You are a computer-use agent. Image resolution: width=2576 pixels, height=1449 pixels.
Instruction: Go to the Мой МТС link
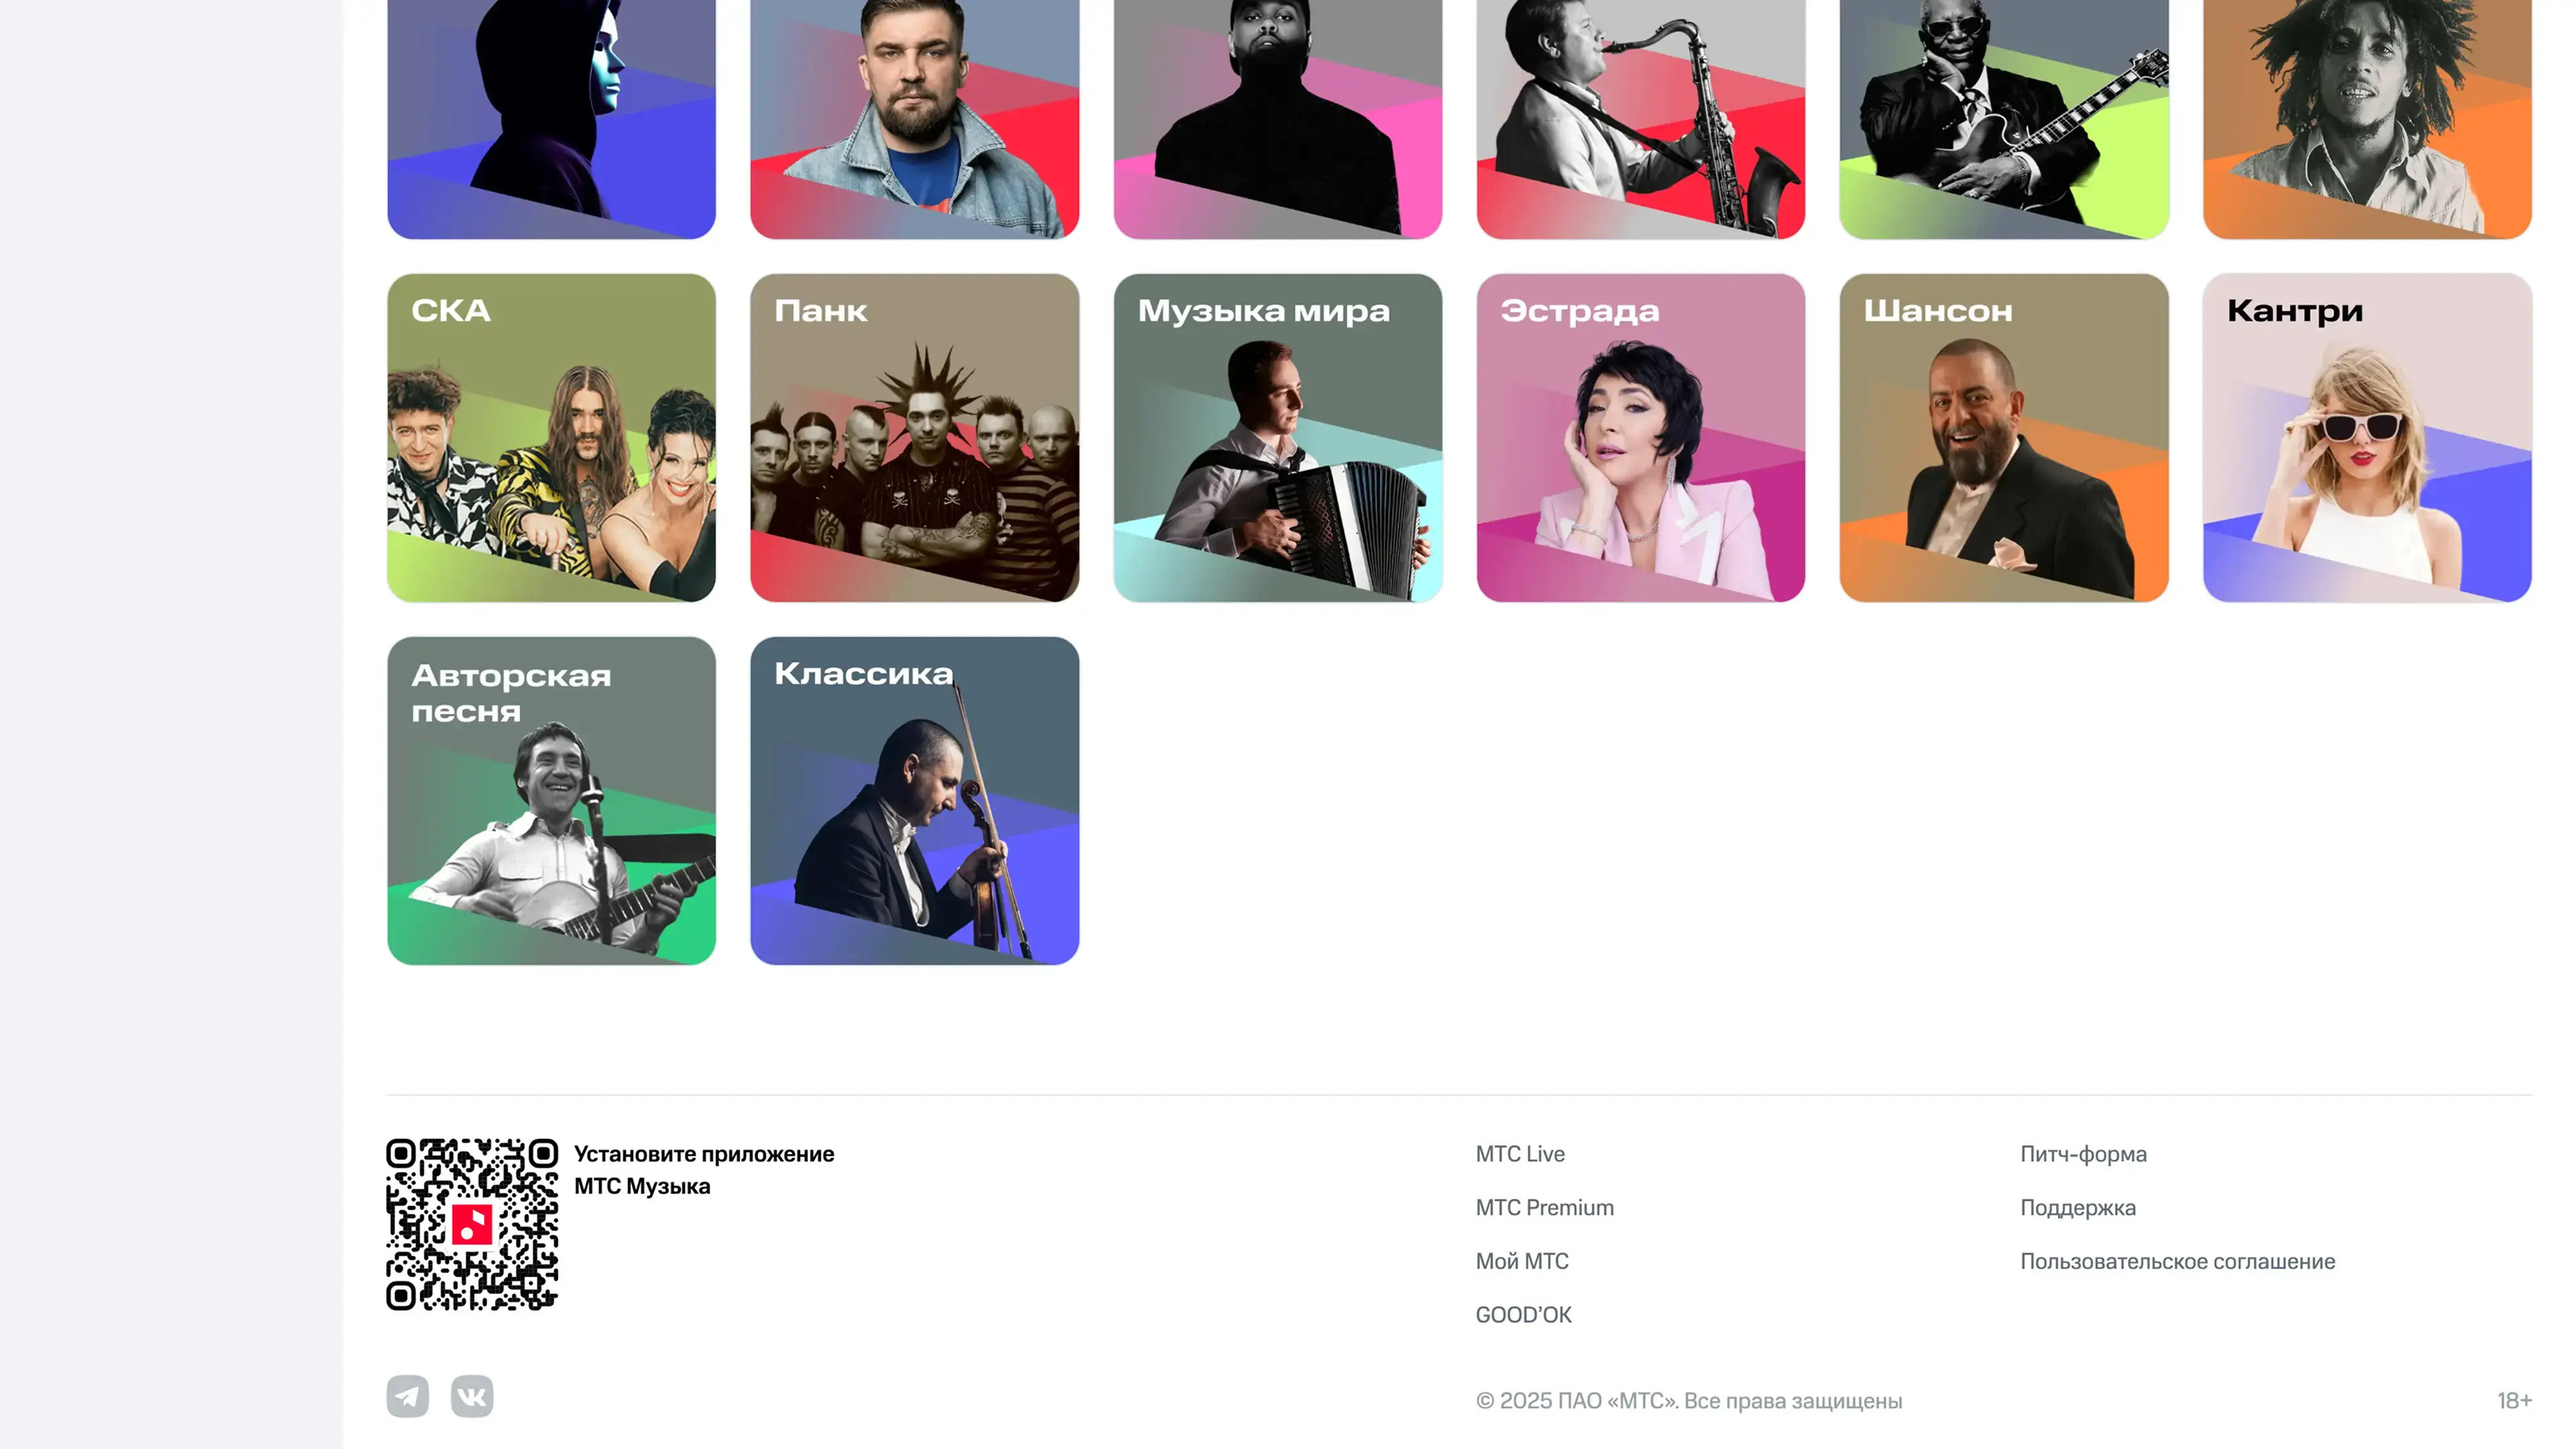(1522, 1262)
